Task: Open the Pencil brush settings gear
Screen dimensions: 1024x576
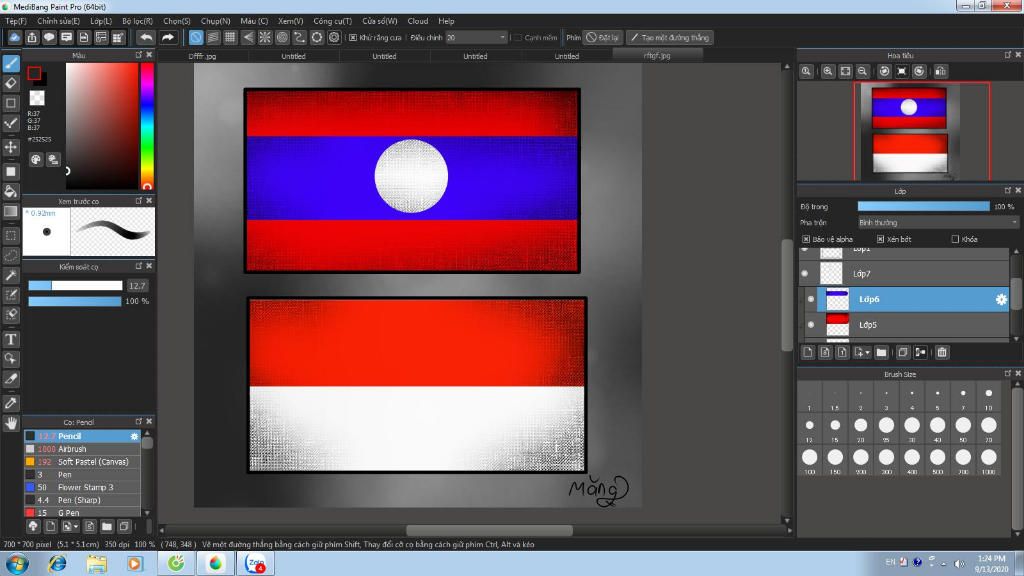Action: tap(135, 436)
